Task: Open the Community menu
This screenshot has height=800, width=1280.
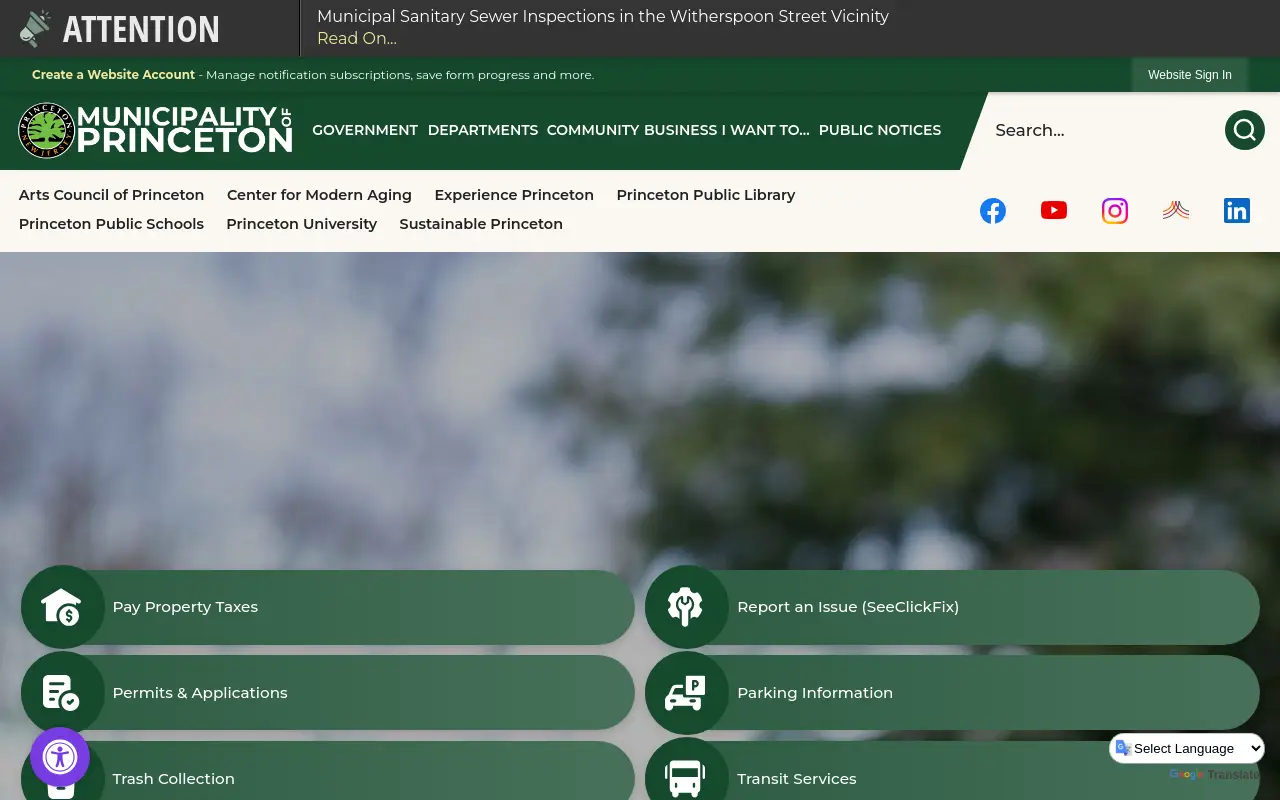Action: click(593, 130)
